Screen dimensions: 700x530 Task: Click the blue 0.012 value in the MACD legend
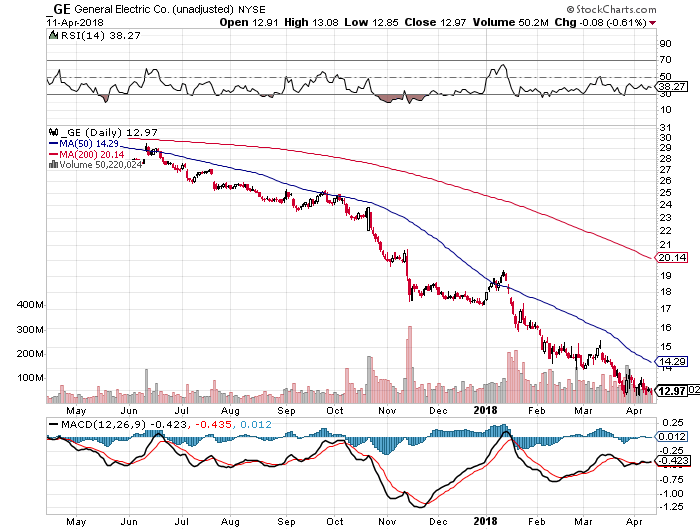[255, 425]
